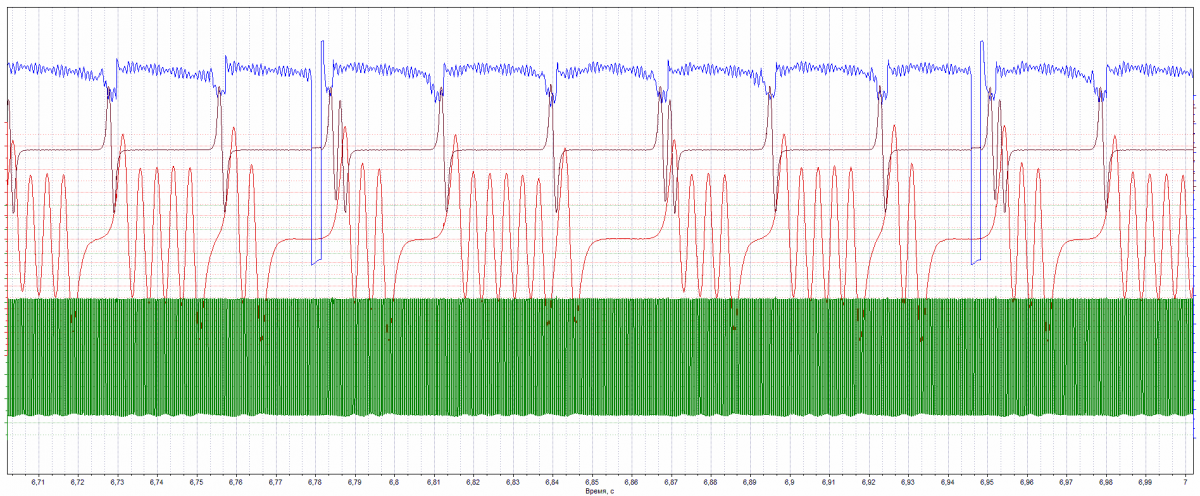Click the 6,94 time axis label
Viewport: 1200px width, 496px height.
[948, 482]
